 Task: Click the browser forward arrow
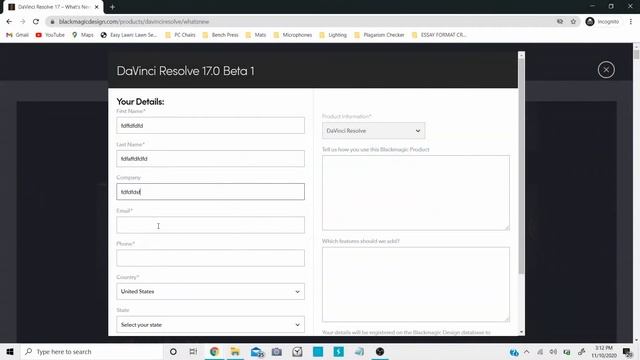22,22
